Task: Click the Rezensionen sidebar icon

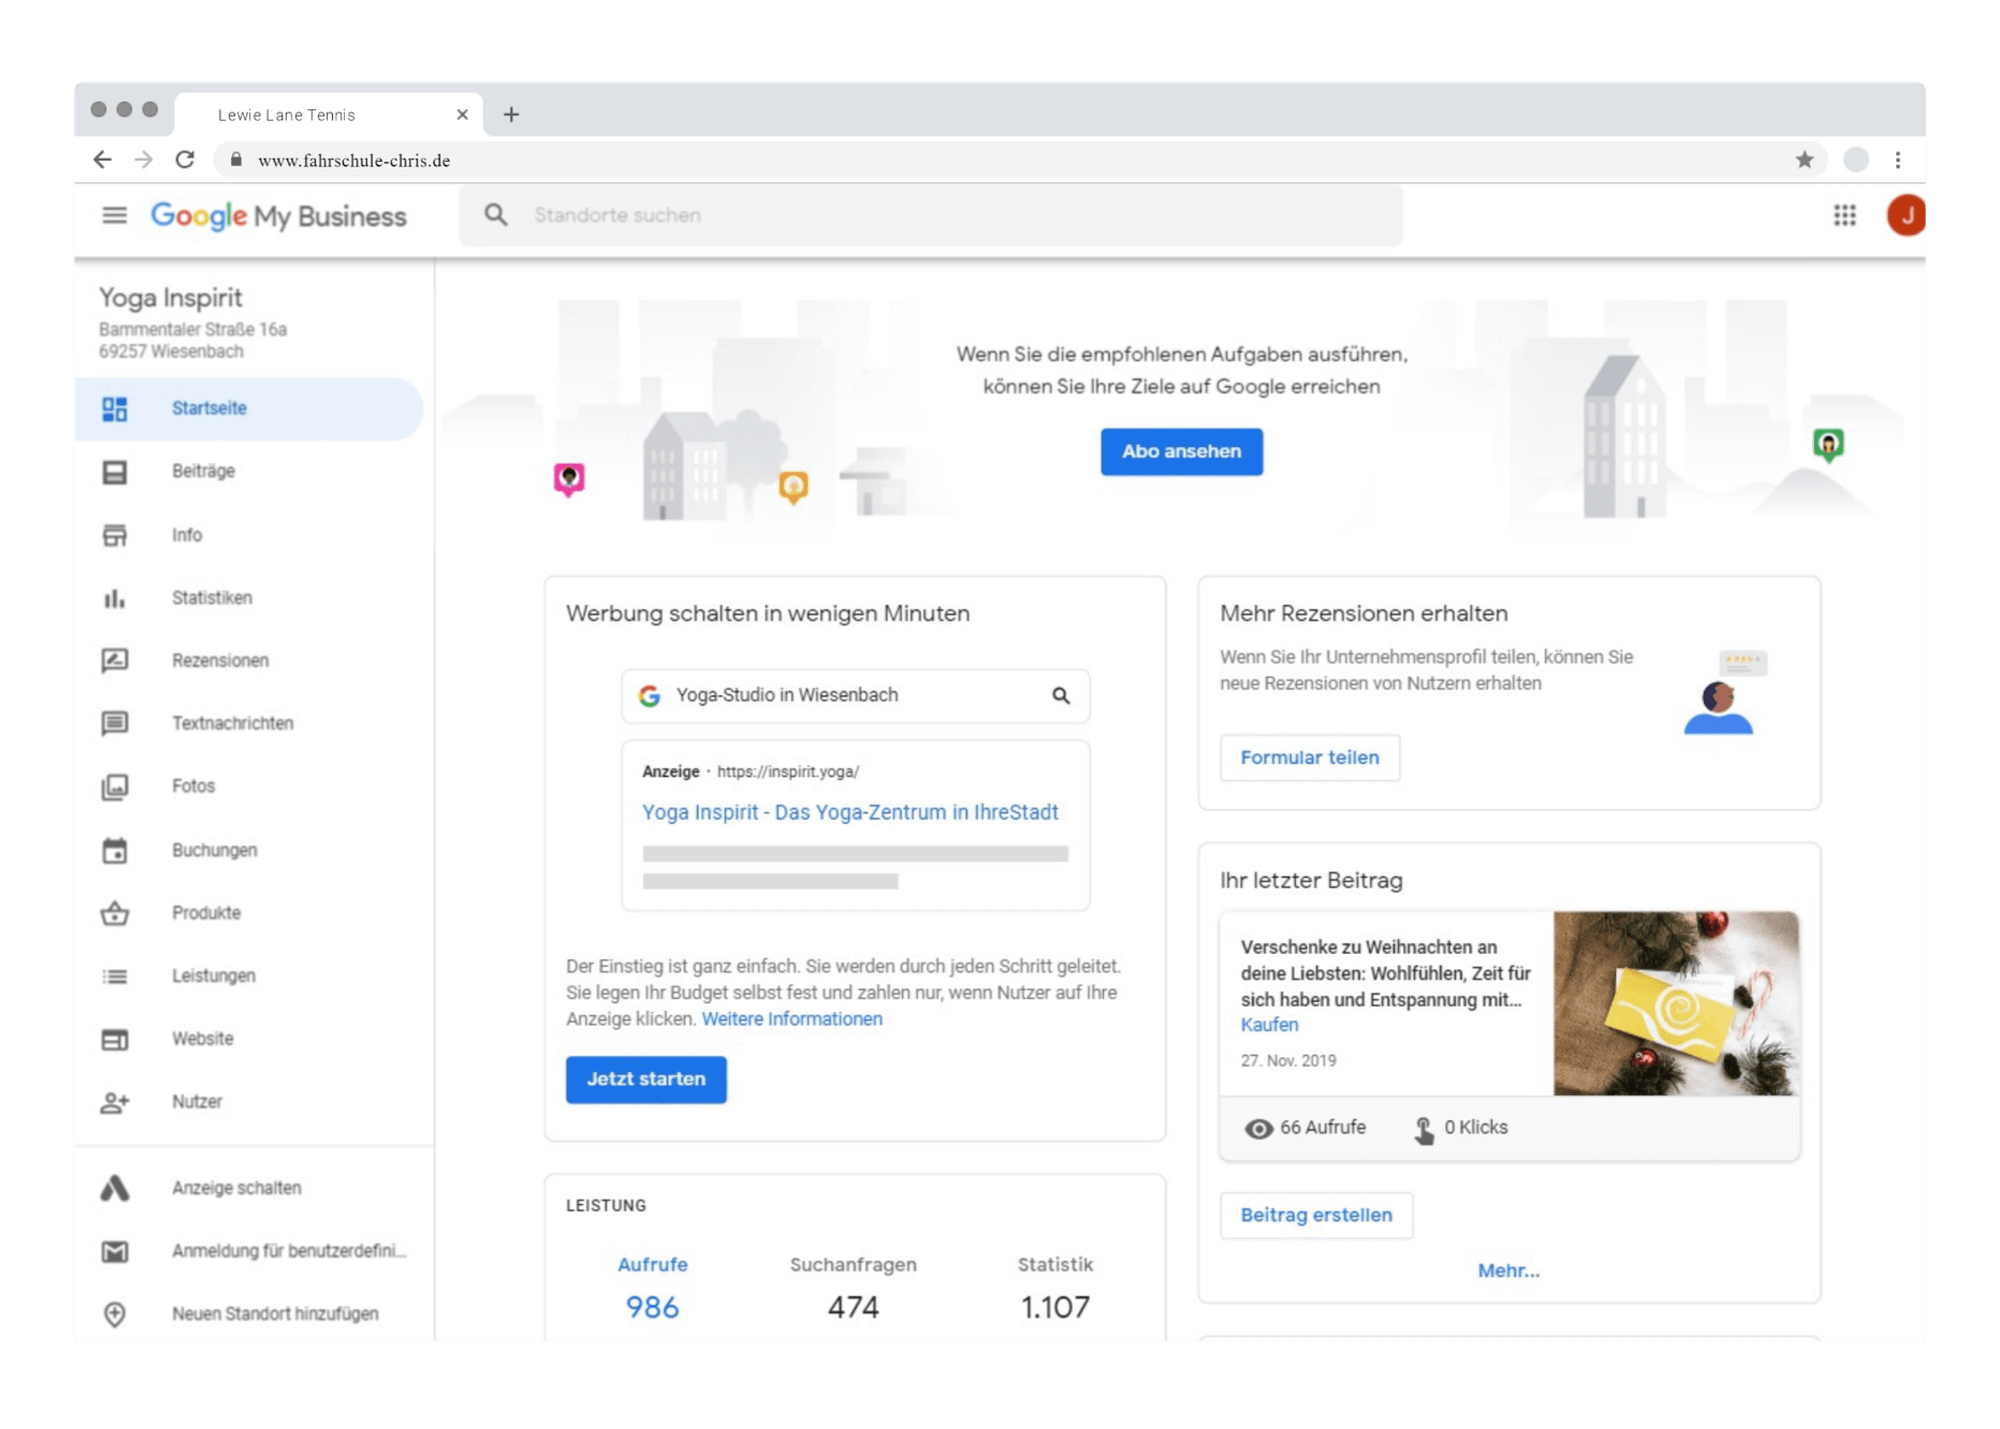Action: pyautogui.click(x=115, y=660)
